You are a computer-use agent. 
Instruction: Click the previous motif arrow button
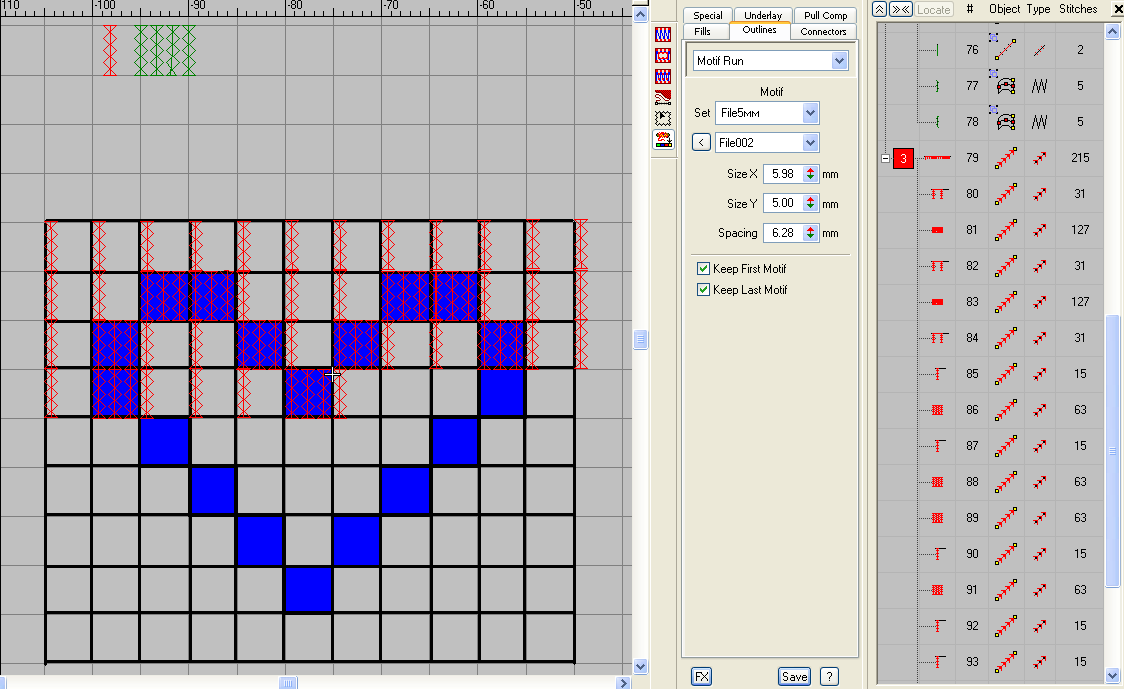(x=702, y=142)
